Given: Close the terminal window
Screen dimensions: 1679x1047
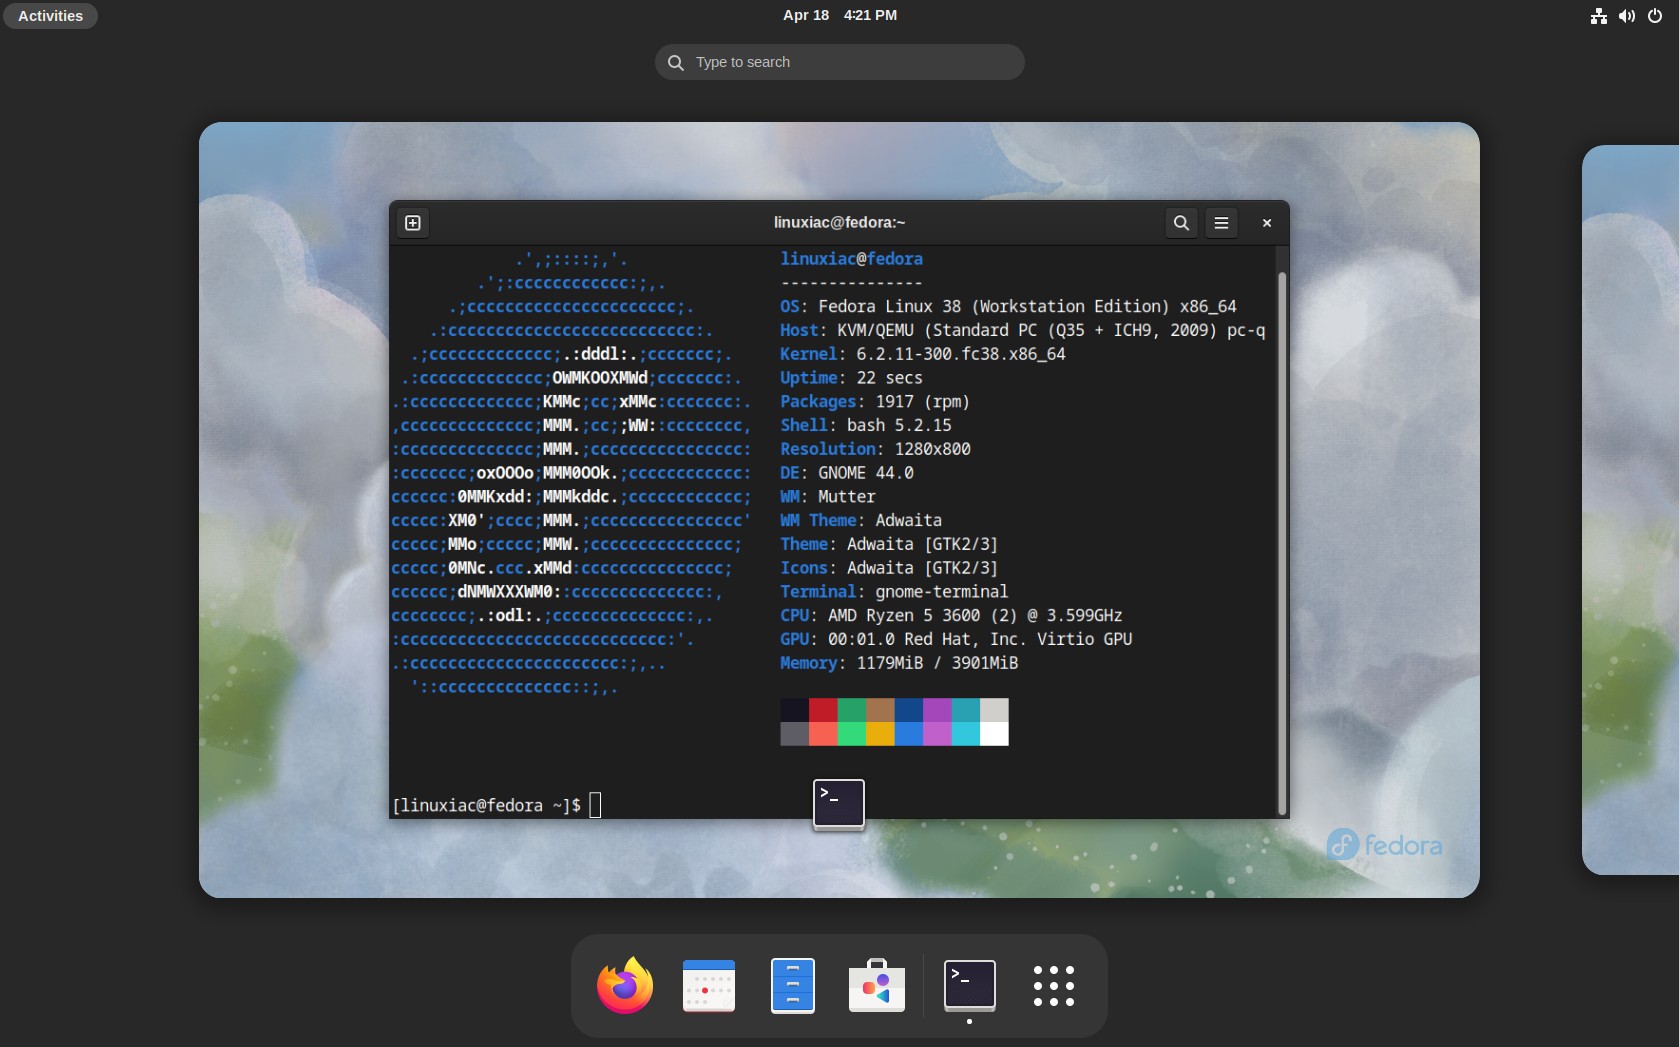Looking at the screenshot, I should point(1267,223).
